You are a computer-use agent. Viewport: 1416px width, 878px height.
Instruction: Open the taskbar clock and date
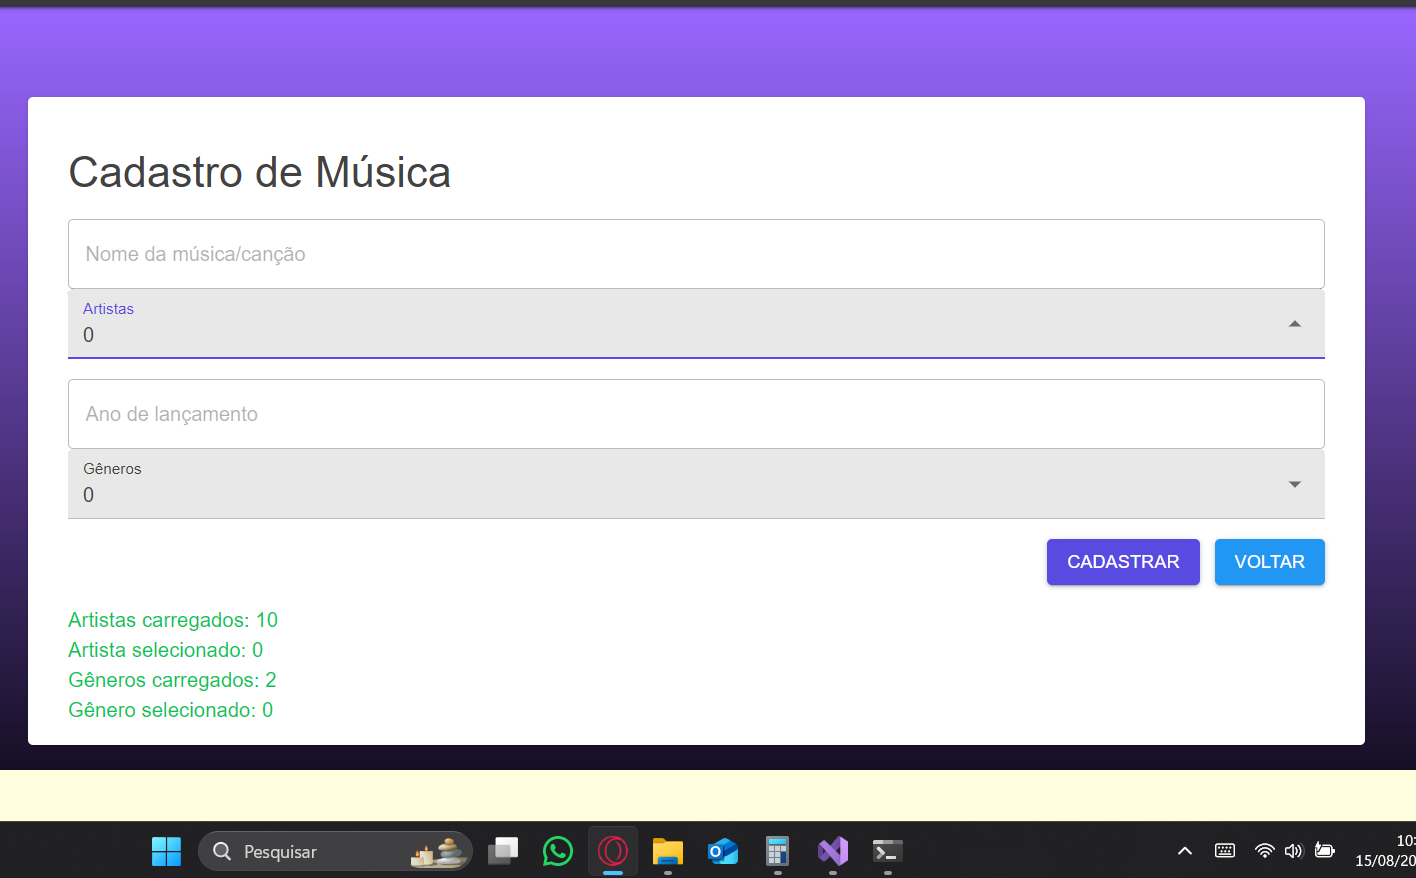1385,851
